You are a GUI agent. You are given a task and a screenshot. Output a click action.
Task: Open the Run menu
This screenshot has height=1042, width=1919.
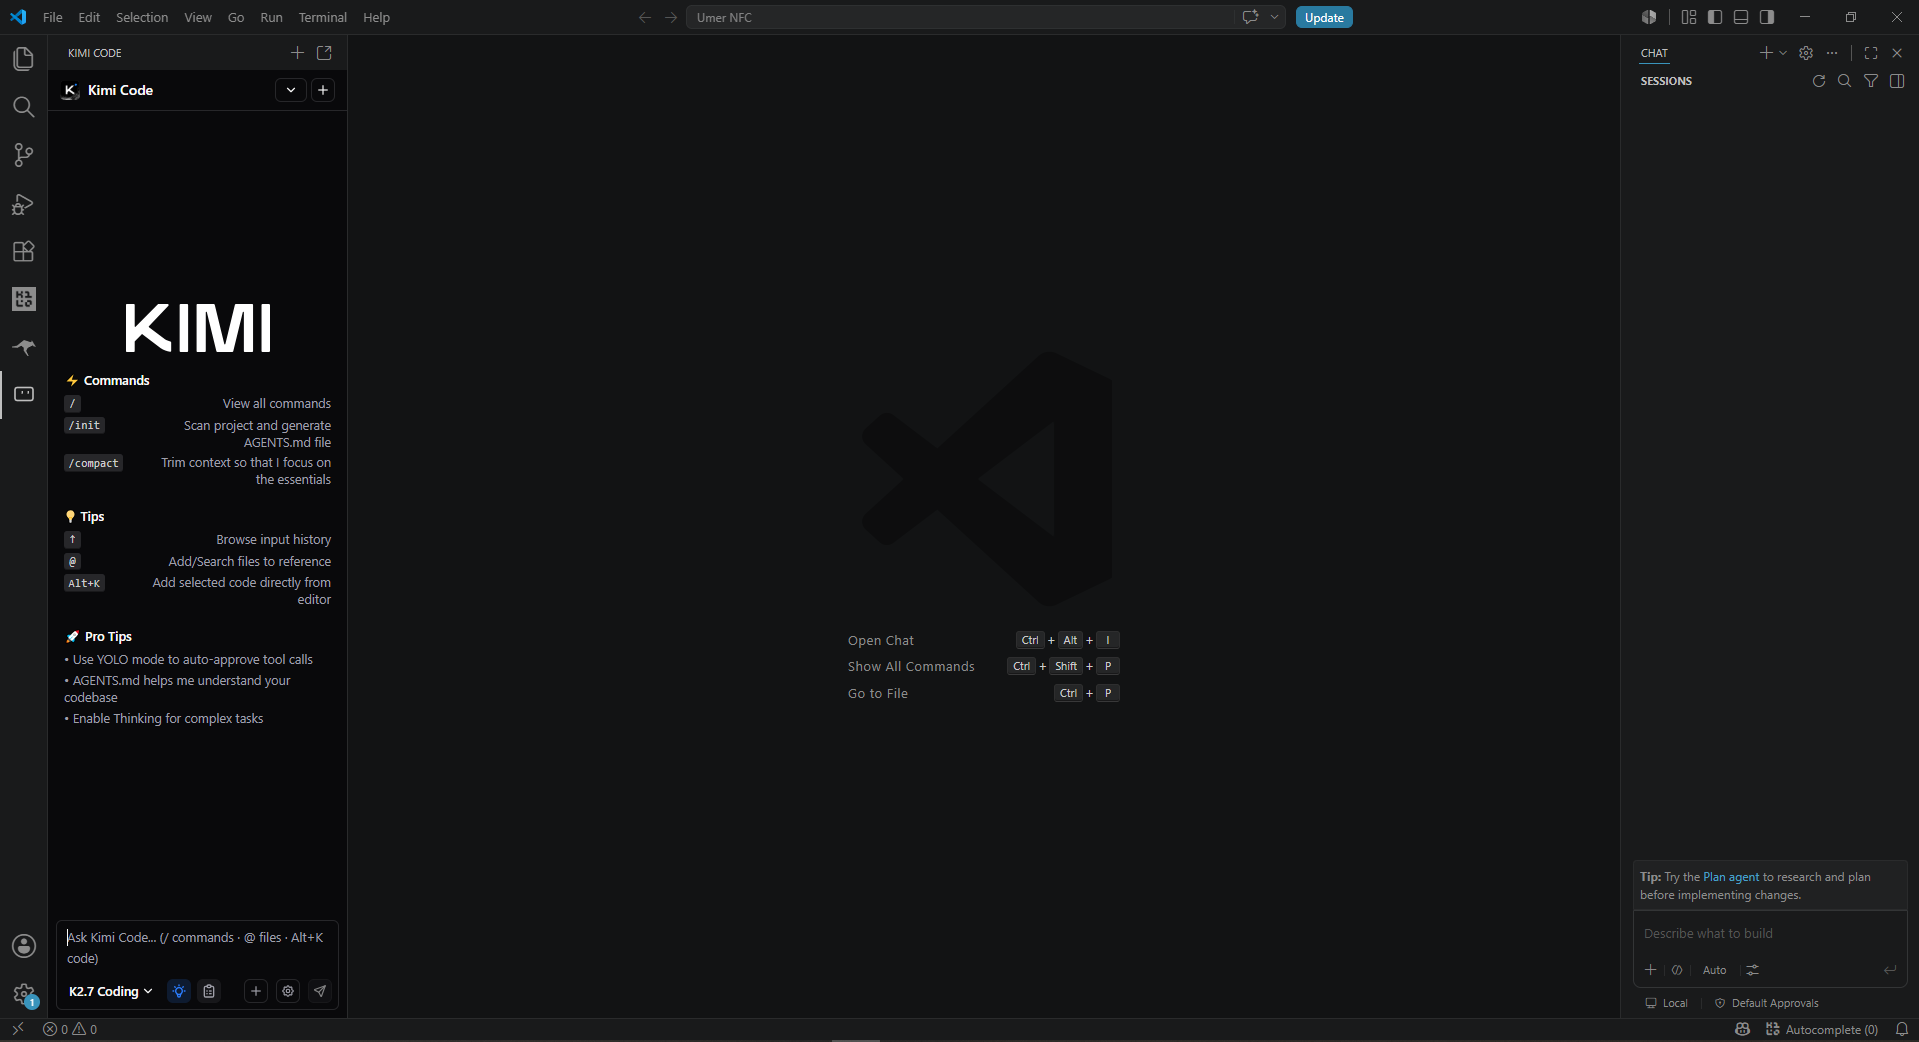point(271,17)
